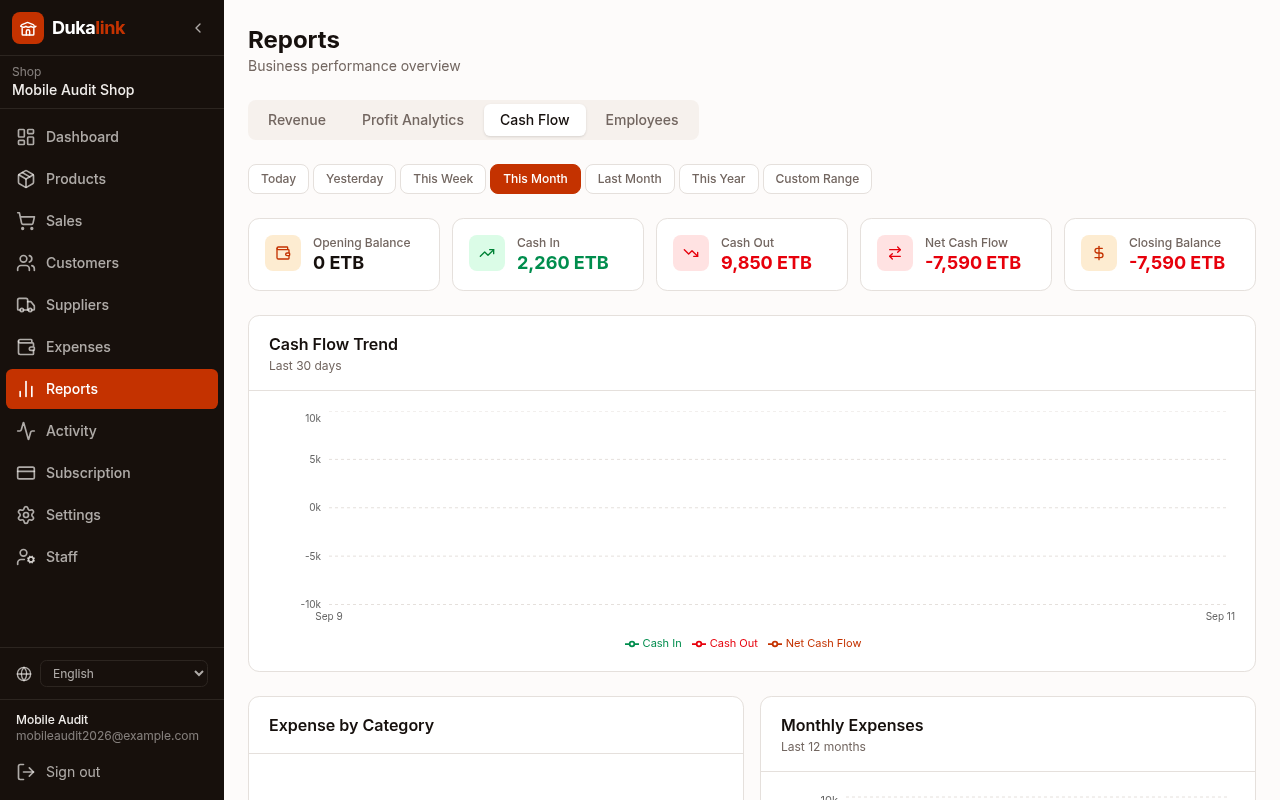1280x800 pixels.
Task: Click the Sep 9 axis label
Action: (x=329, y=616)
